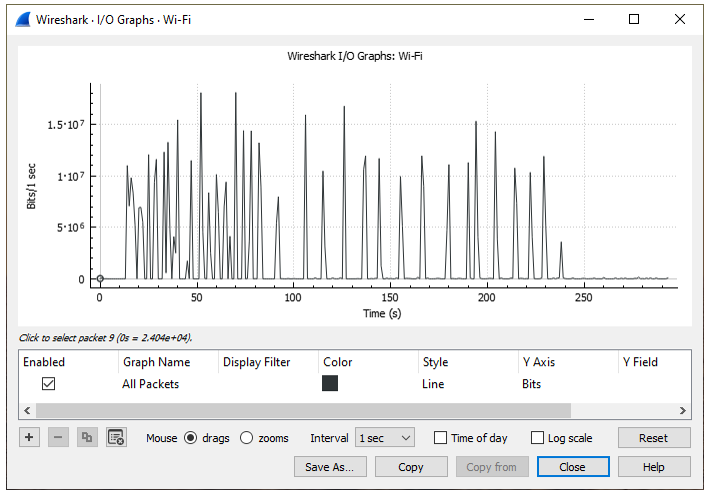Add a new graph with plus button
This screenshot has width=708, height=495.
pos(29,437)
